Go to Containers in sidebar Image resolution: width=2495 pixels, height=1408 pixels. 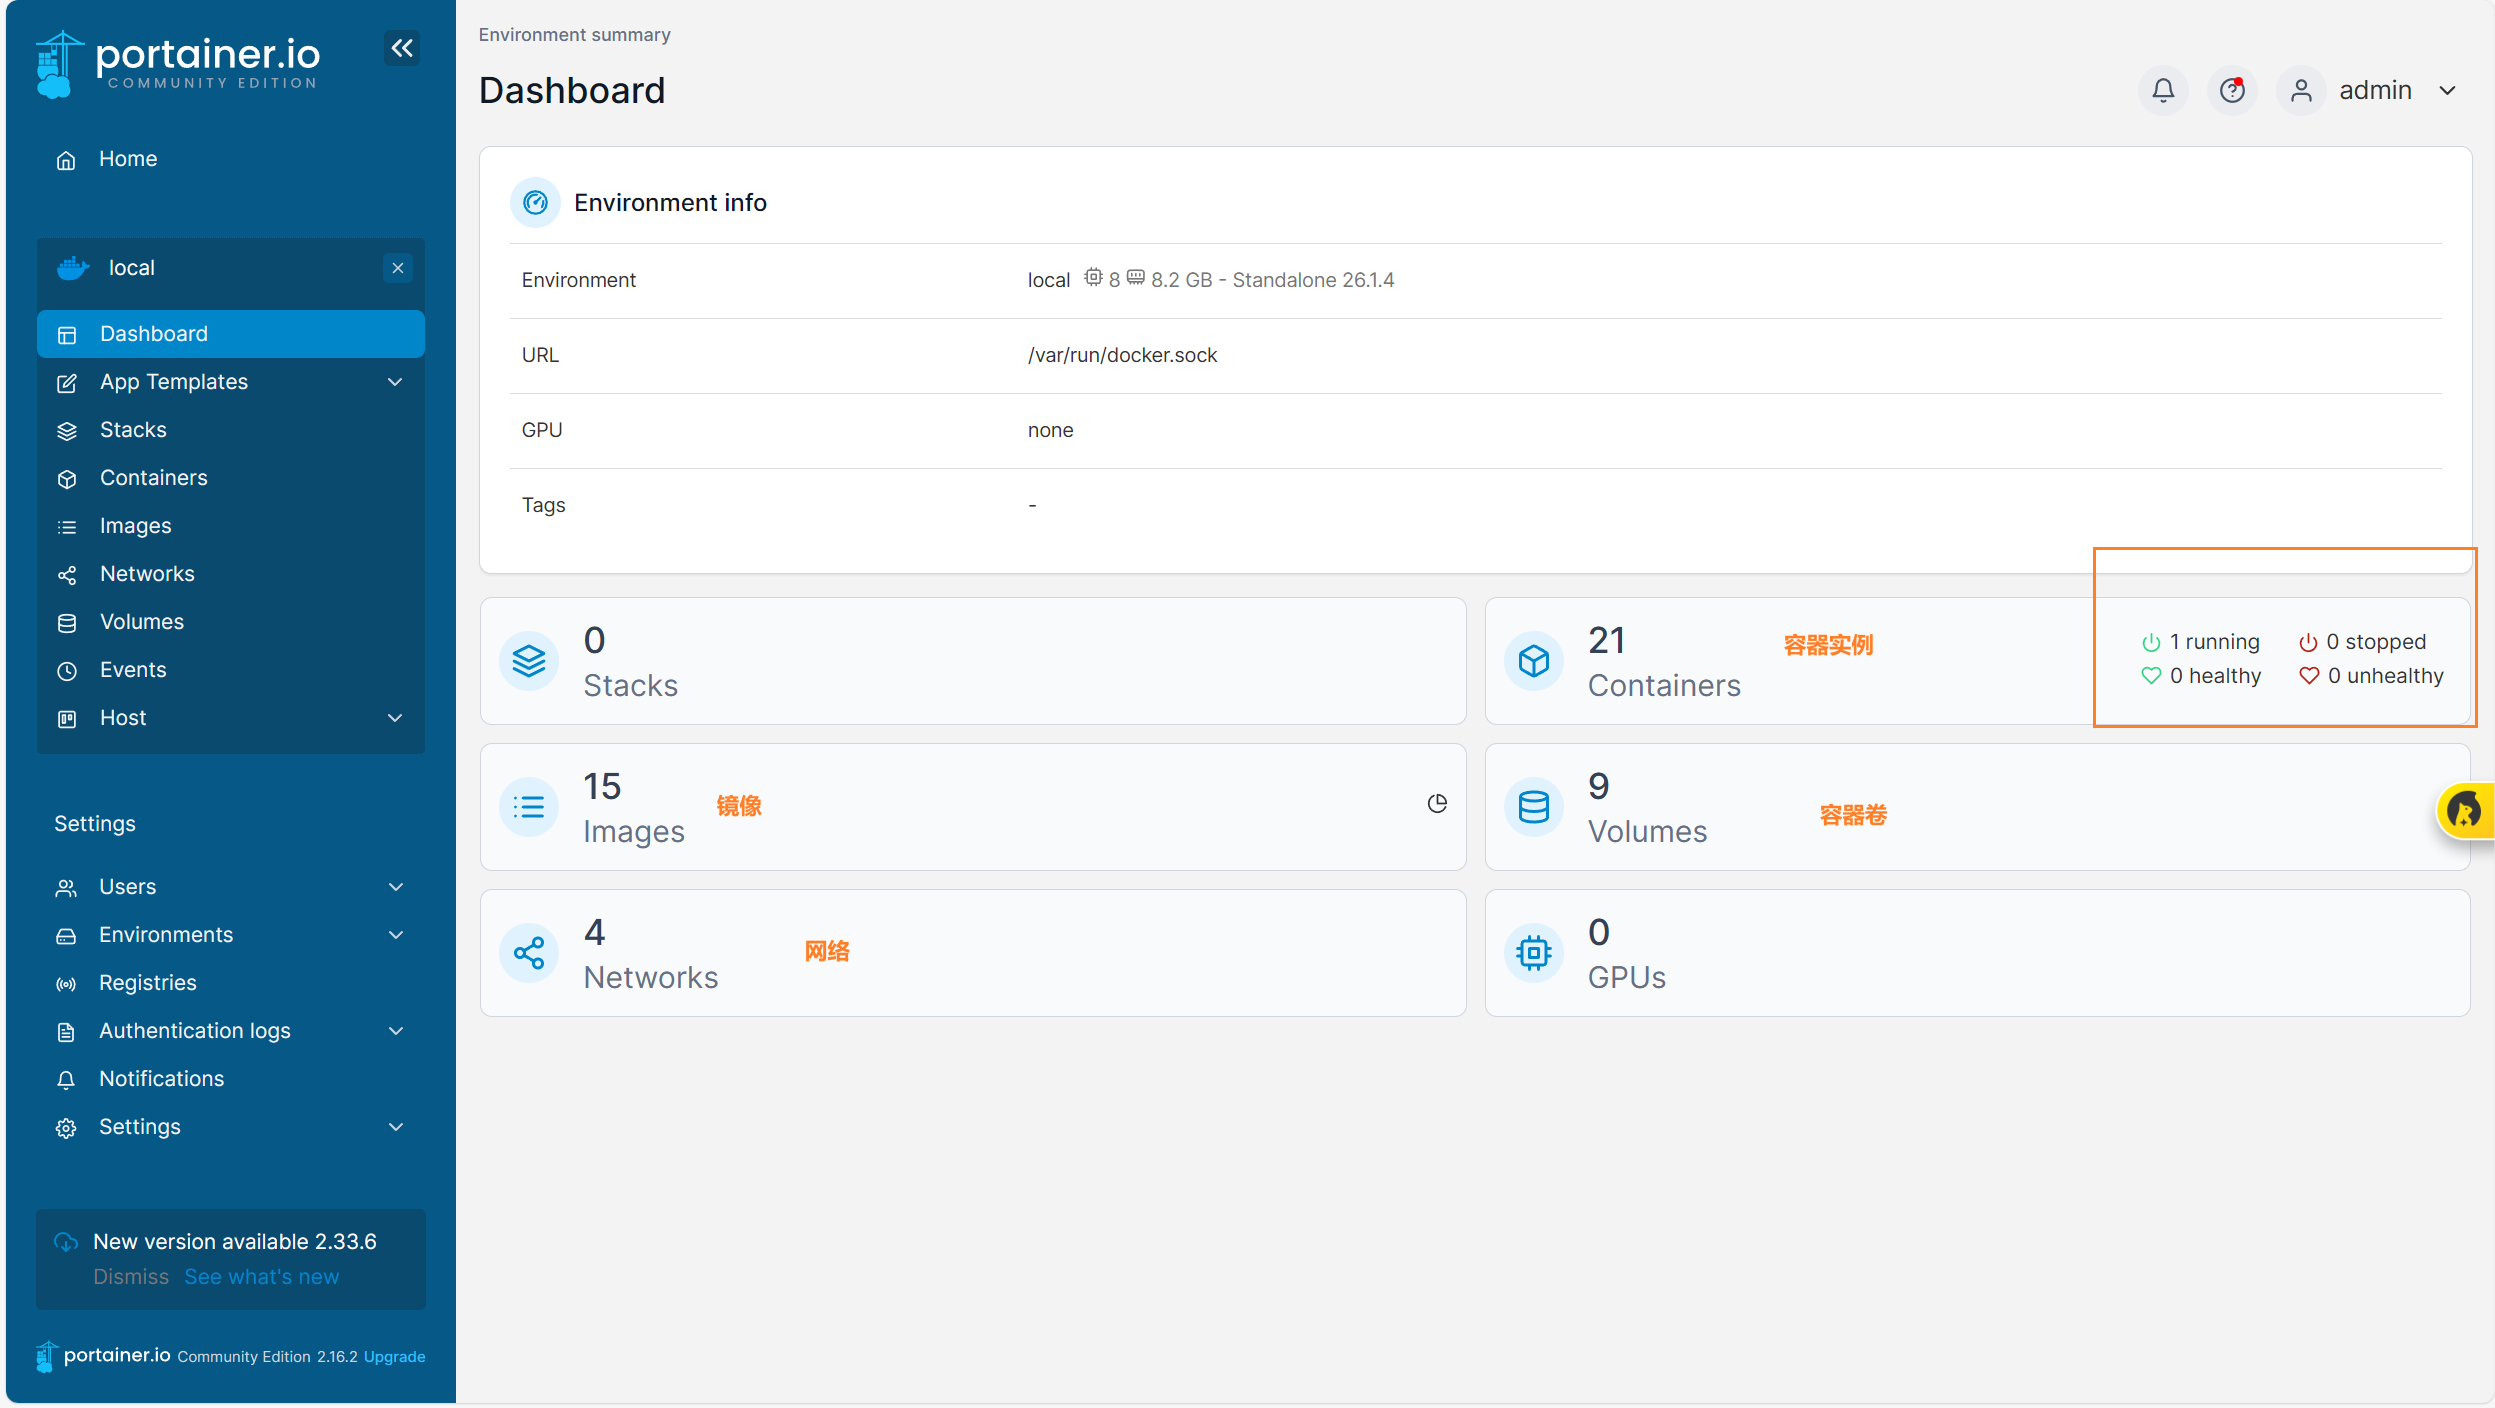(x=153, y=478)
